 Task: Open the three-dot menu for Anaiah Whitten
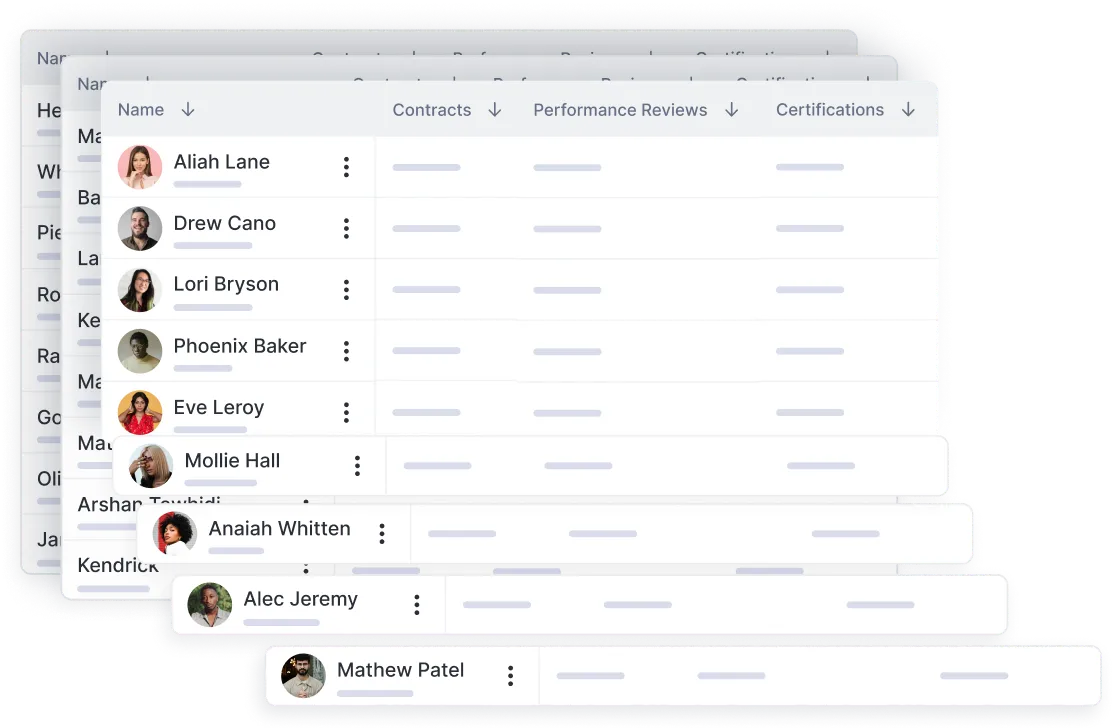(381, 534)
